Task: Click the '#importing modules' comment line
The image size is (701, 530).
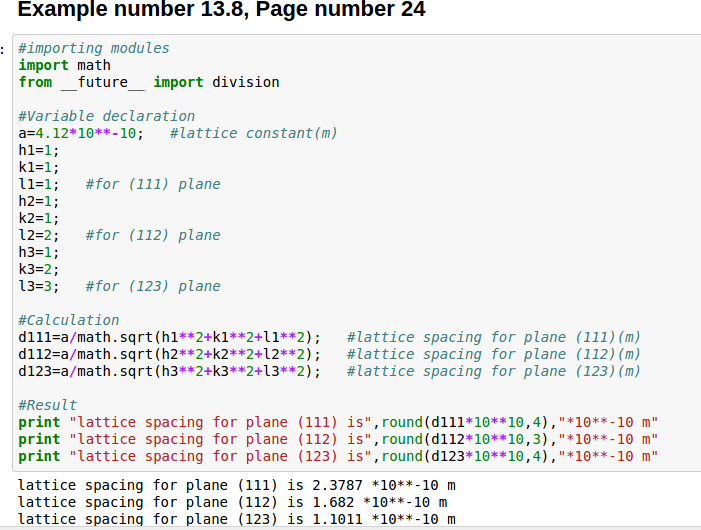Action: click(x=94, y=48)
